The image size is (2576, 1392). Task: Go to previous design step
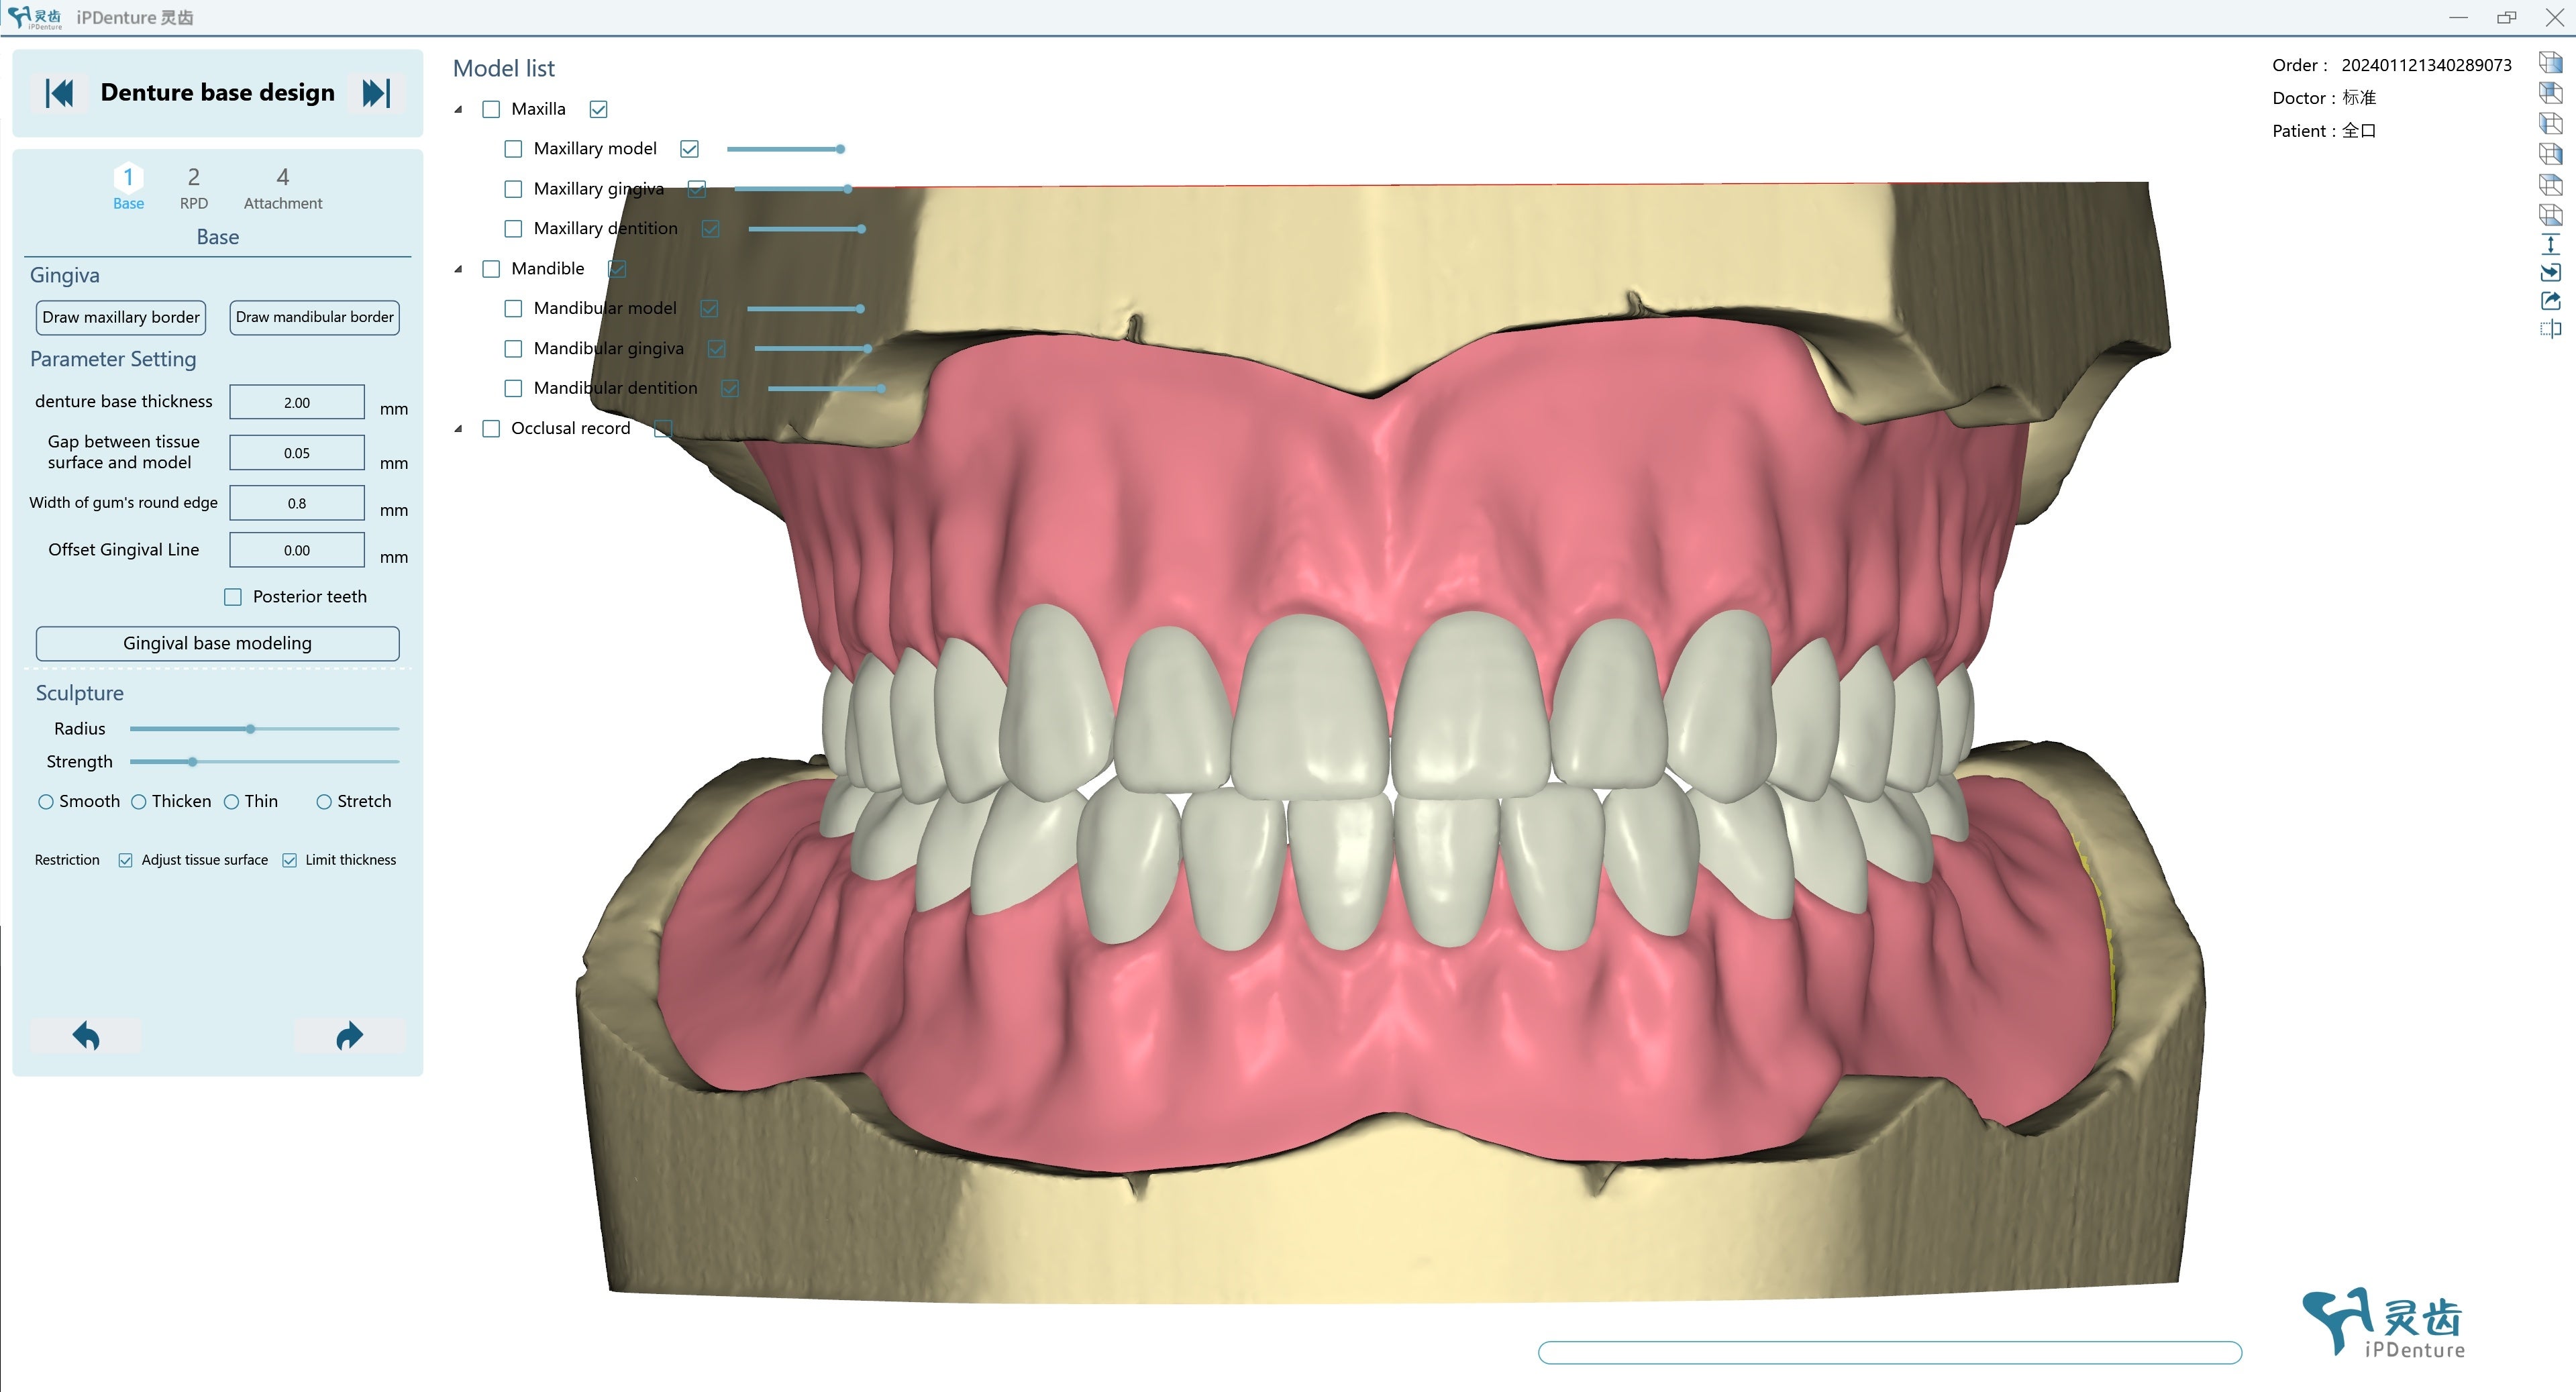60,93
